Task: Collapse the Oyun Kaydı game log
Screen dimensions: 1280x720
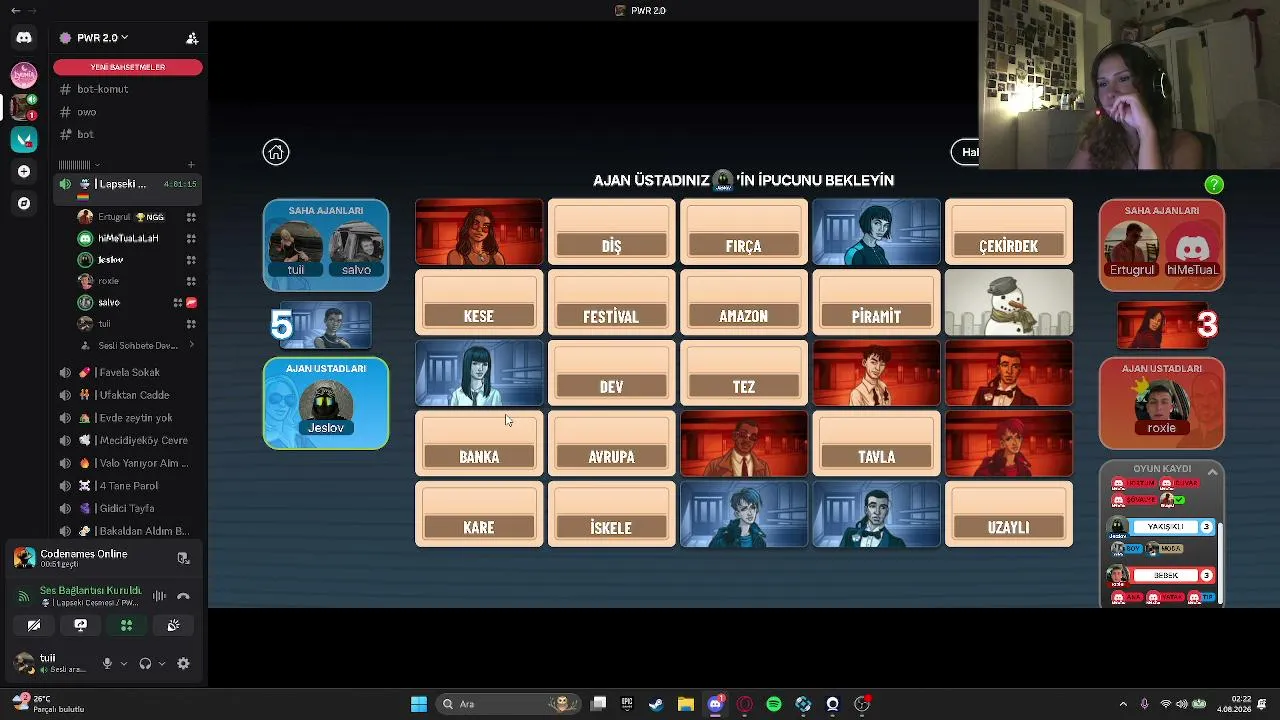Action: tap(1212, 472)
